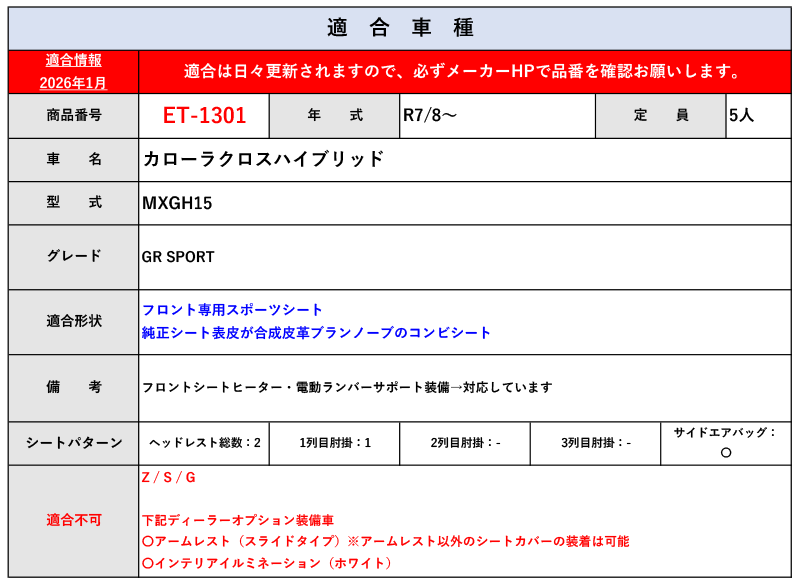Click the 2列目肘掛：- cell
800x585 pixels.
click(x=465, y=442)
